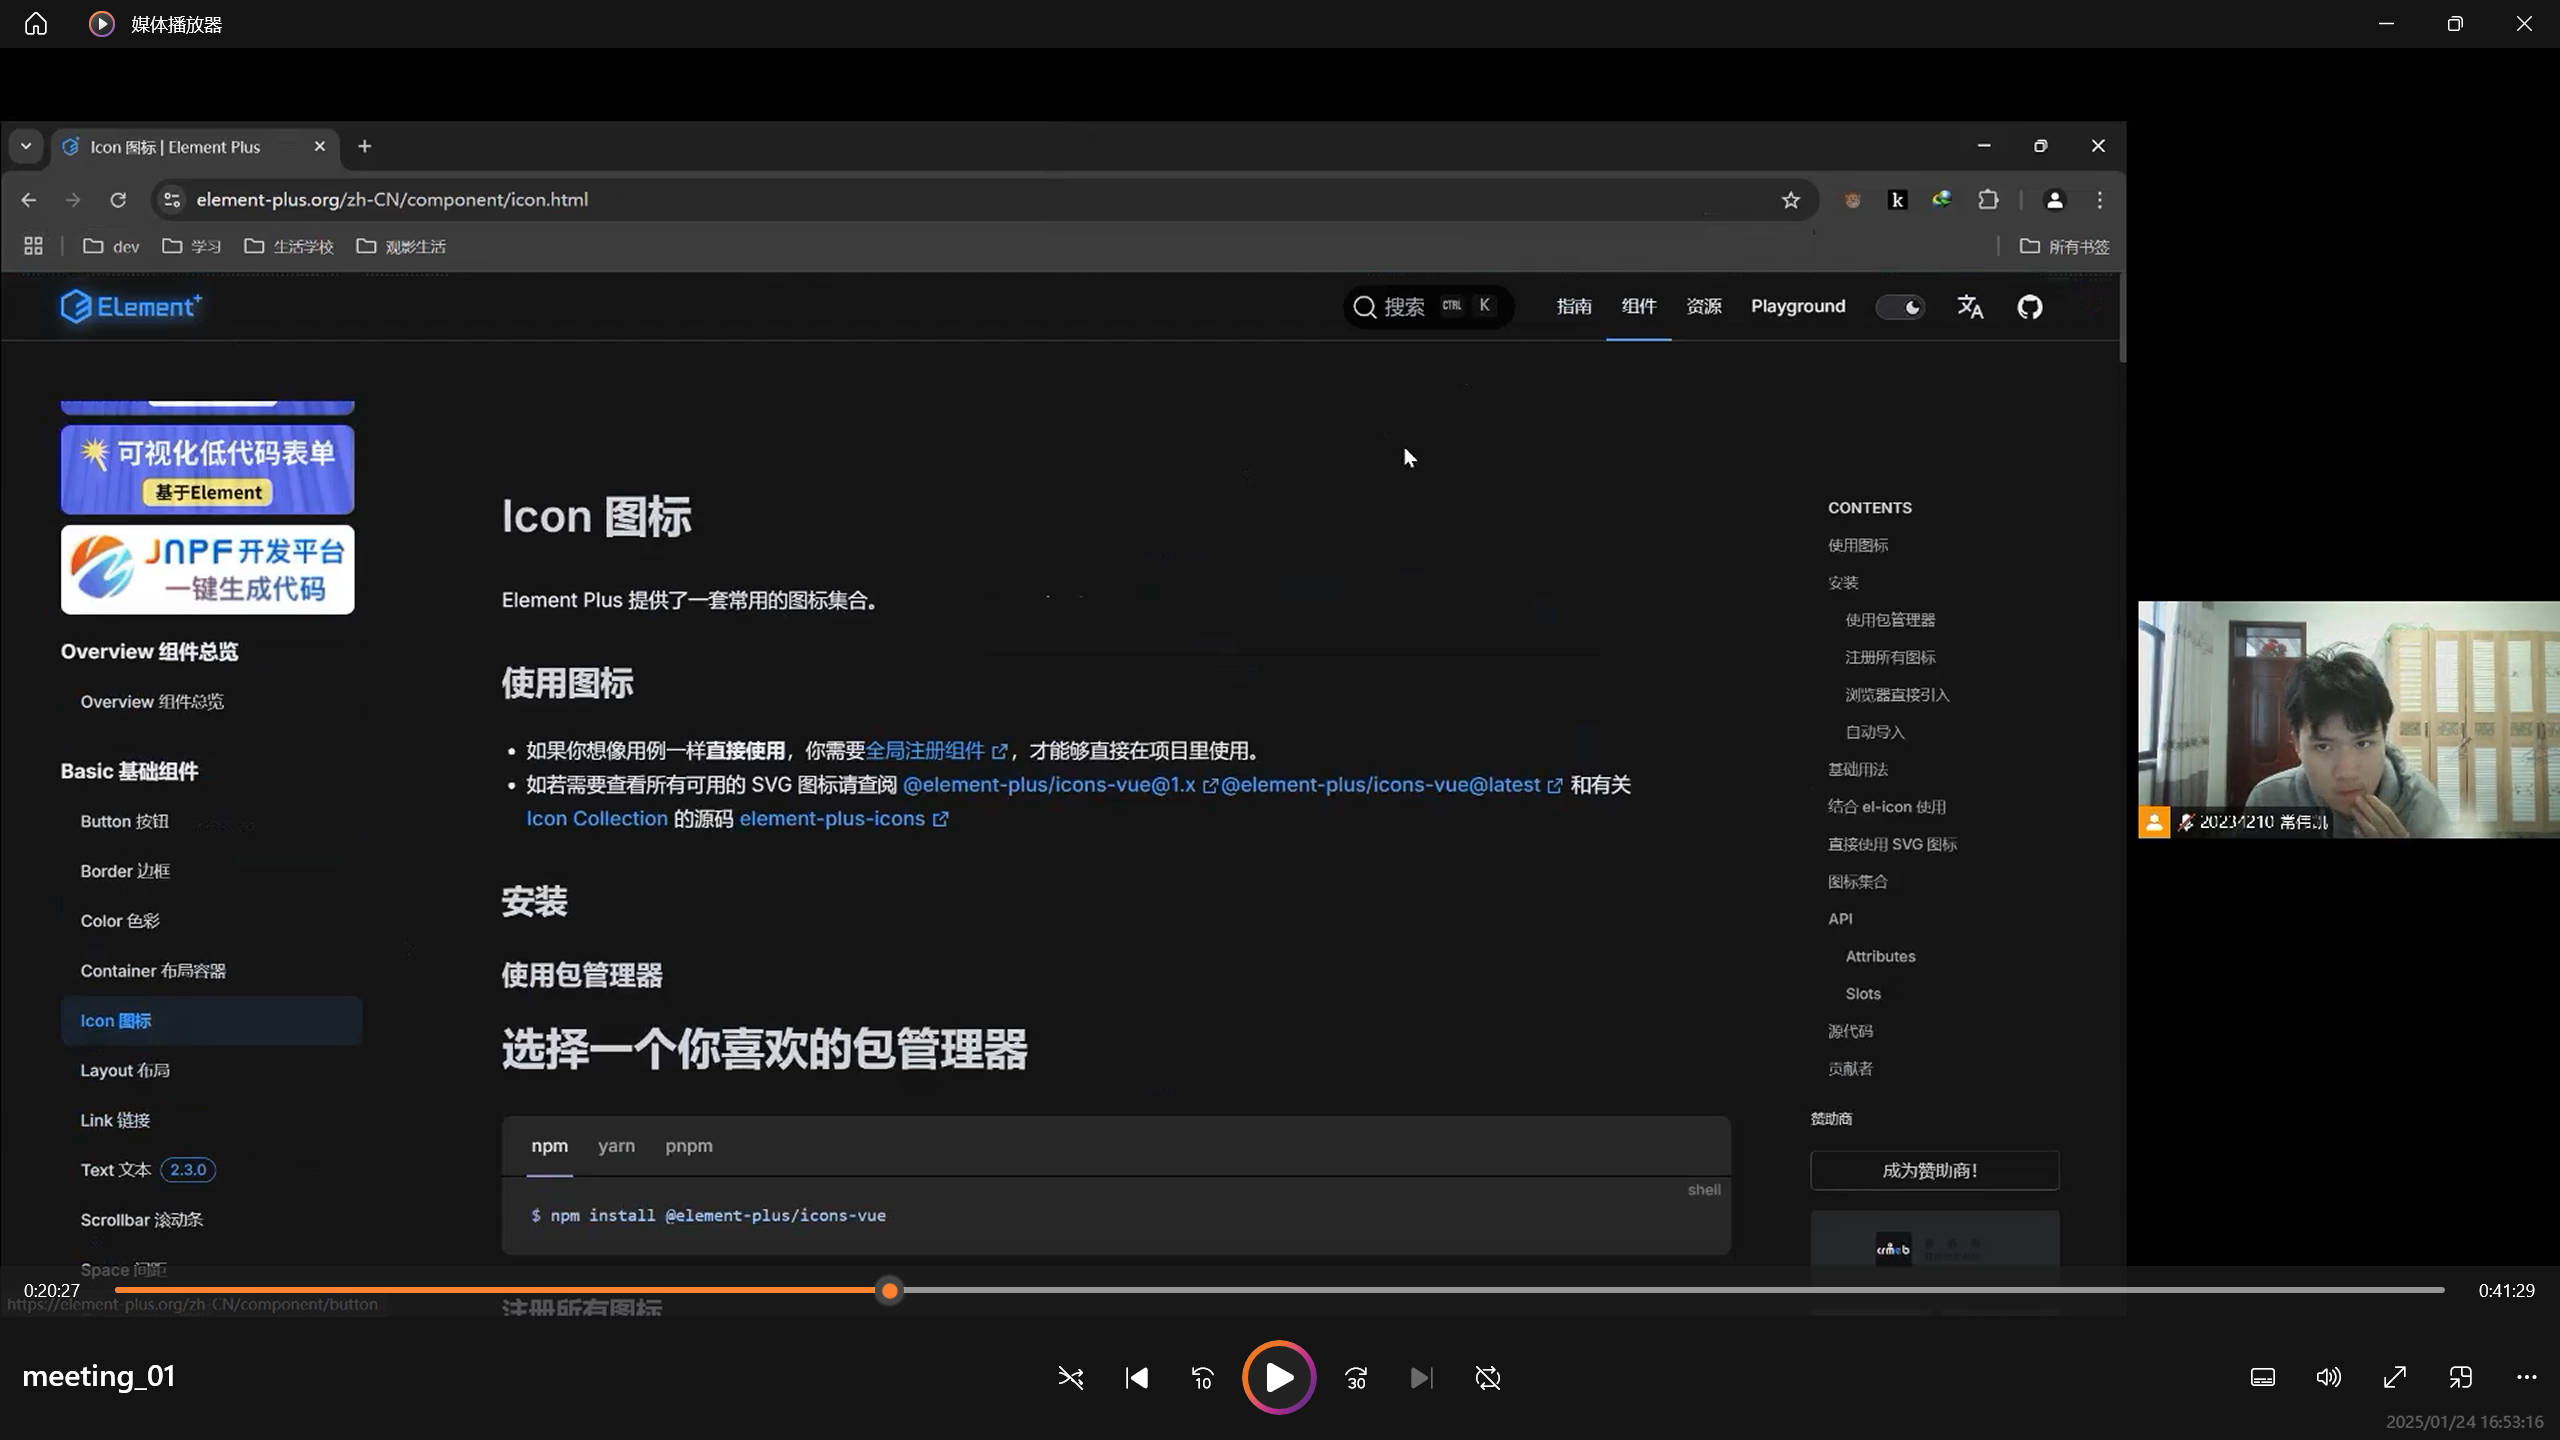The height and width of the screenshot is (1440, 2560).
Task: Rewind 10 seconds
Action: tap(1203, 1378)
